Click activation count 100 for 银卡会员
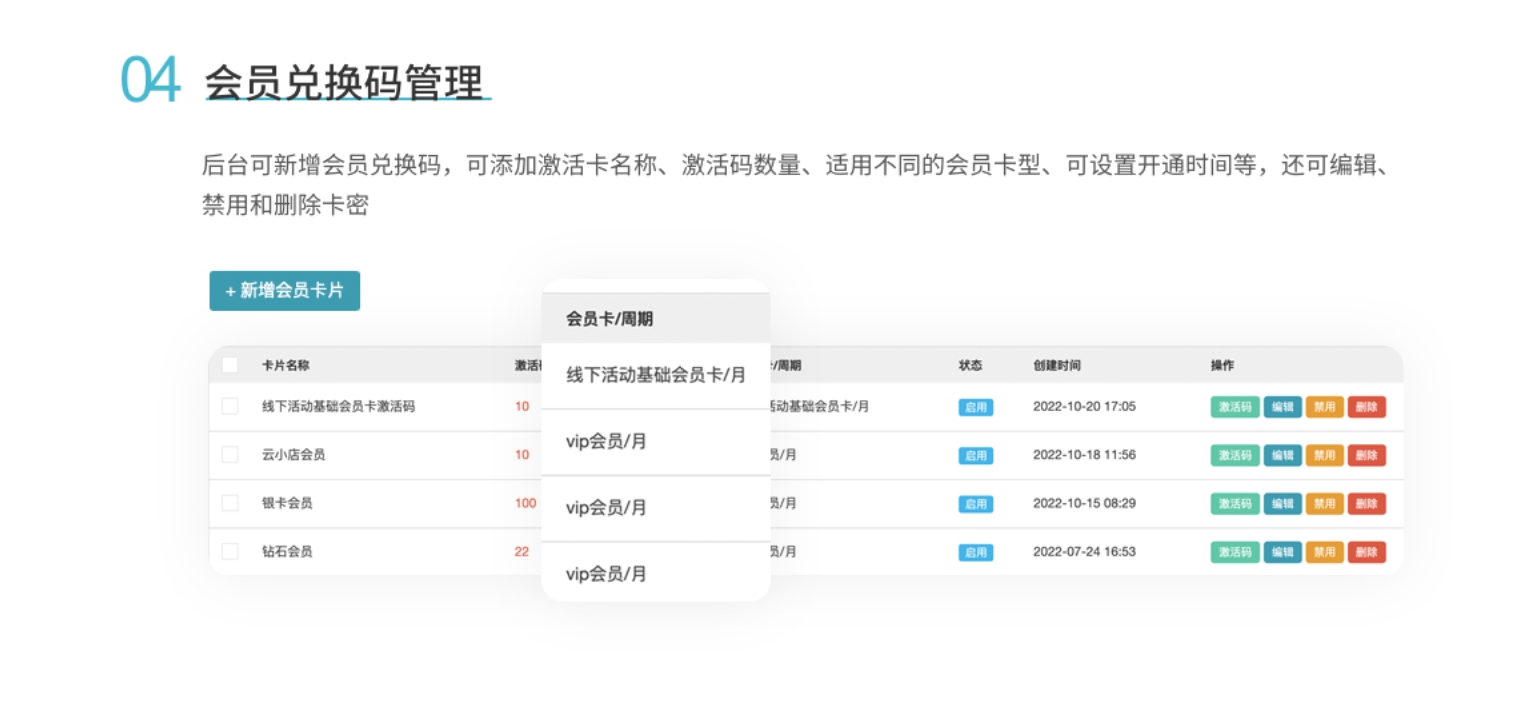Viewport: 1513px width, 717px height. click(x=525, y=503)
